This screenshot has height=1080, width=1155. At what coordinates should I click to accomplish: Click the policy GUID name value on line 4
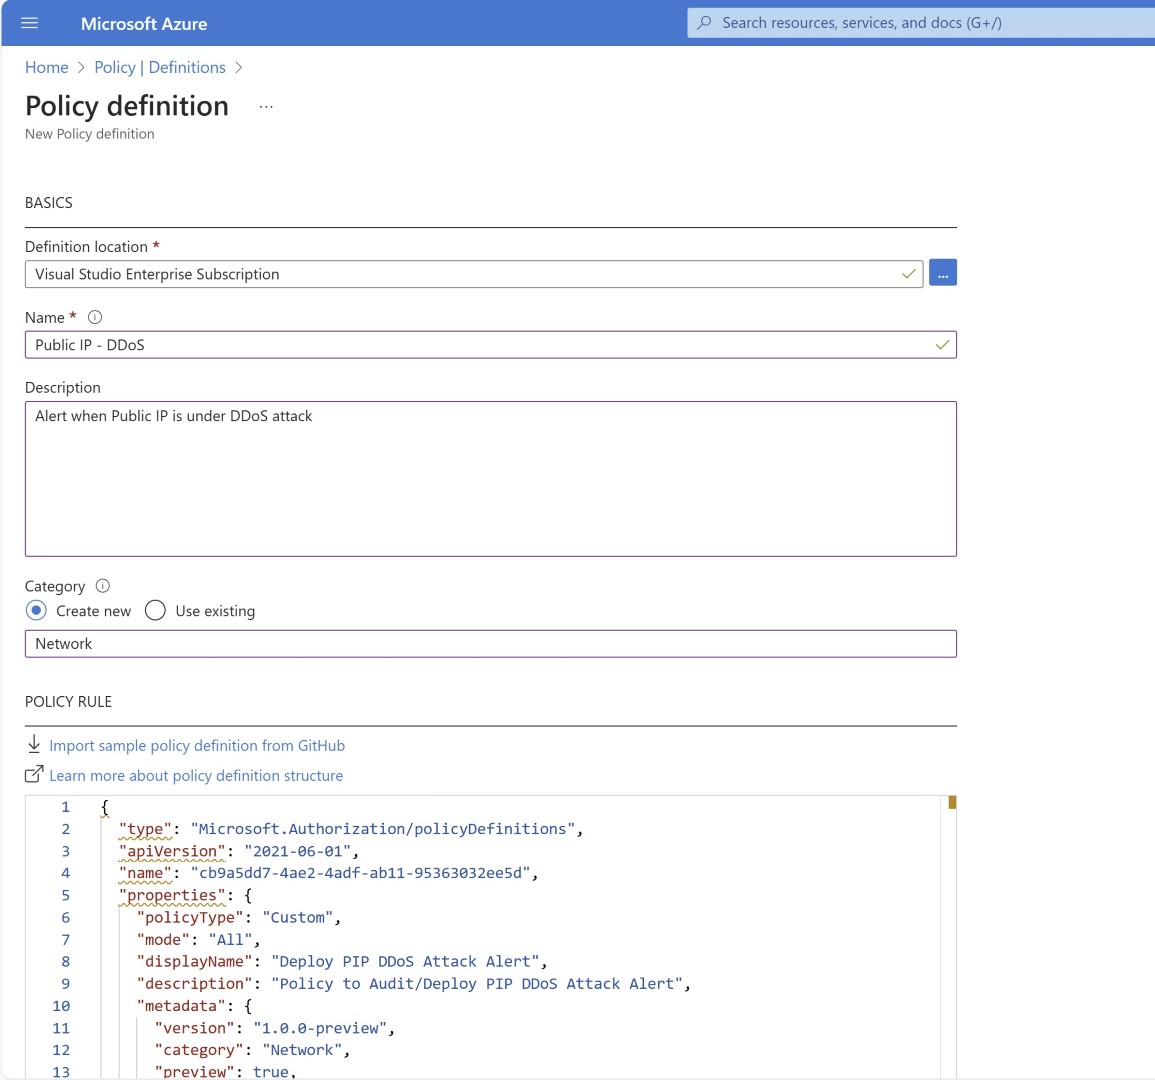tap(361, 873)
